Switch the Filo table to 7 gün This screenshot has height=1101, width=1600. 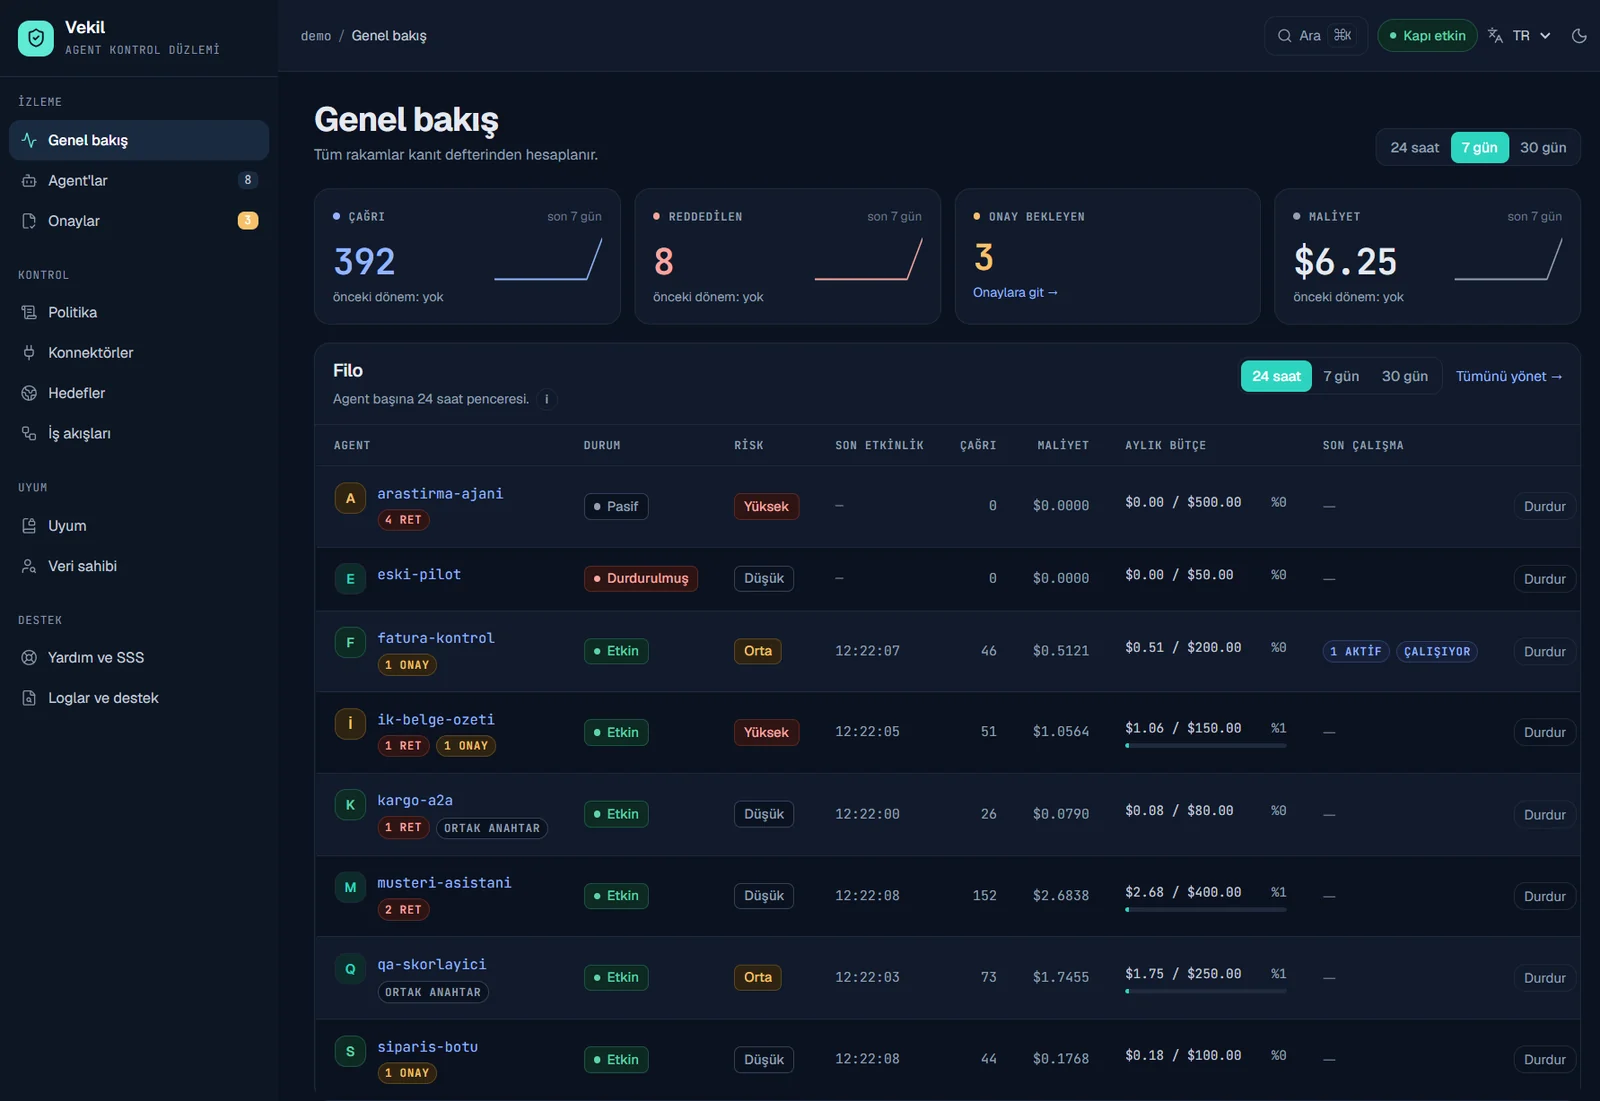tap(1341, 376)
